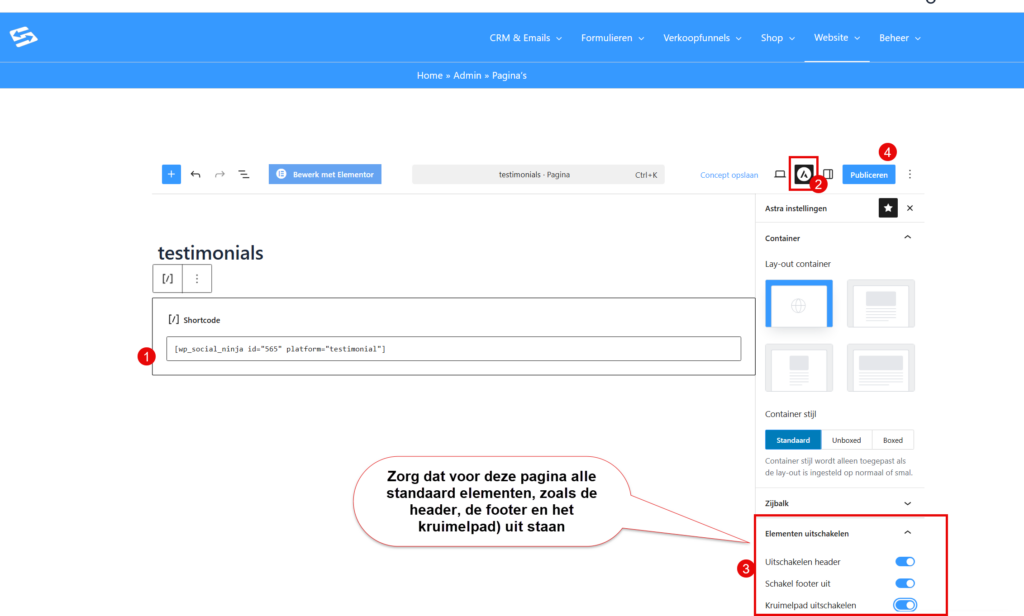Toggle the settings sidebar panel icon
Viewport: 1024px width, 616px height.
pyautogui.click(x=828, y=174)
